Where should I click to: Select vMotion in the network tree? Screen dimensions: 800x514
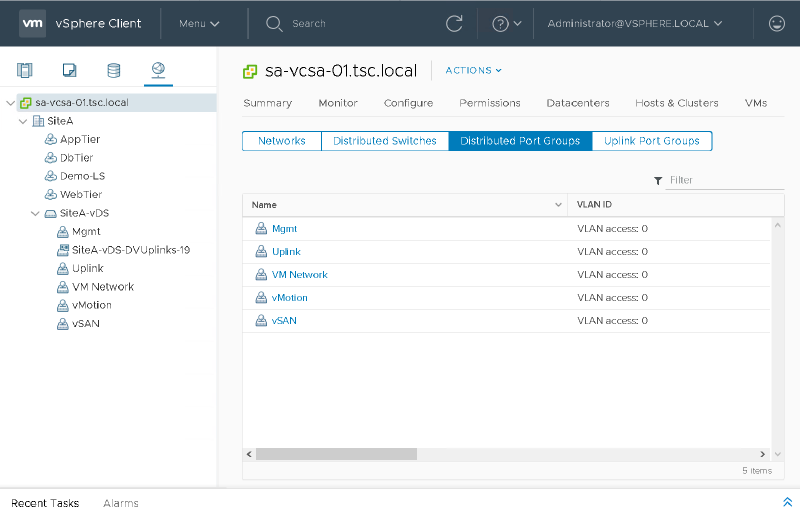pyautogui.click(x=92, y=305)
